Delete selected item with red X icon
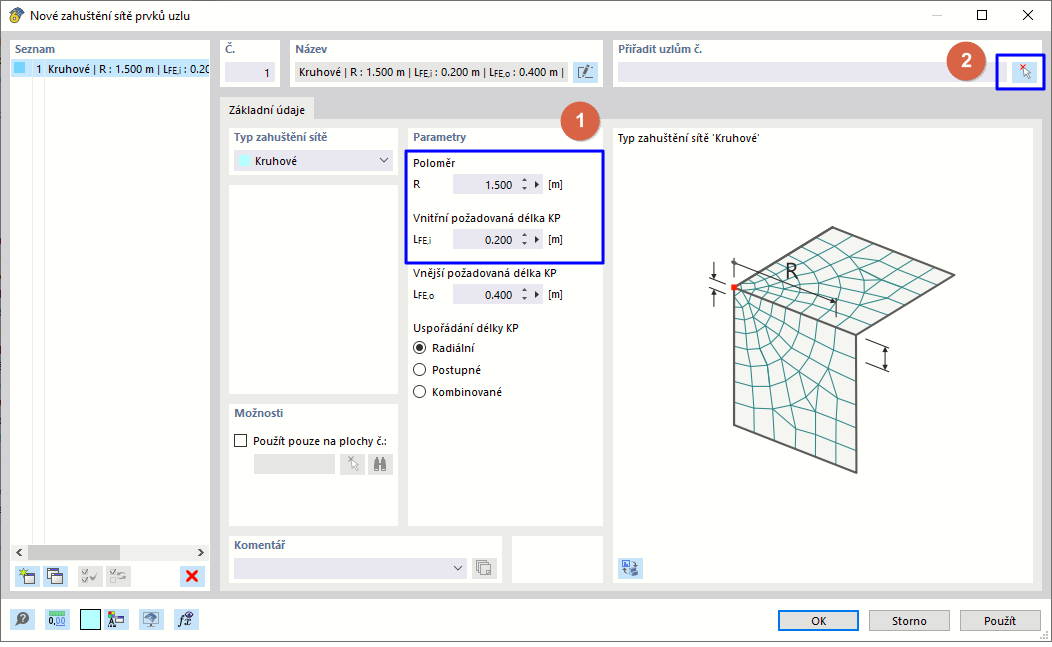The image size is (1052, 647). pyautogui.click(x=192, y=576)
